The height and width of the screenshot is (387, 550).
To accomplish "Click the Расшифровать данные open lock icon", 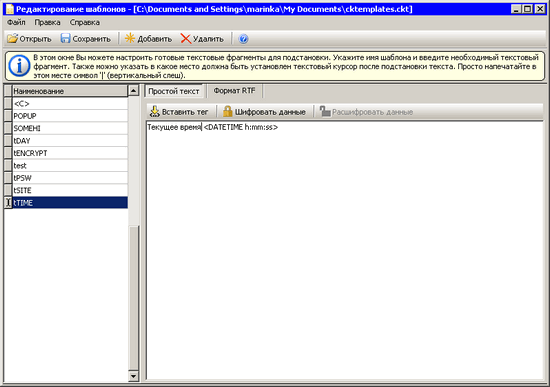I will coord(325,112).
